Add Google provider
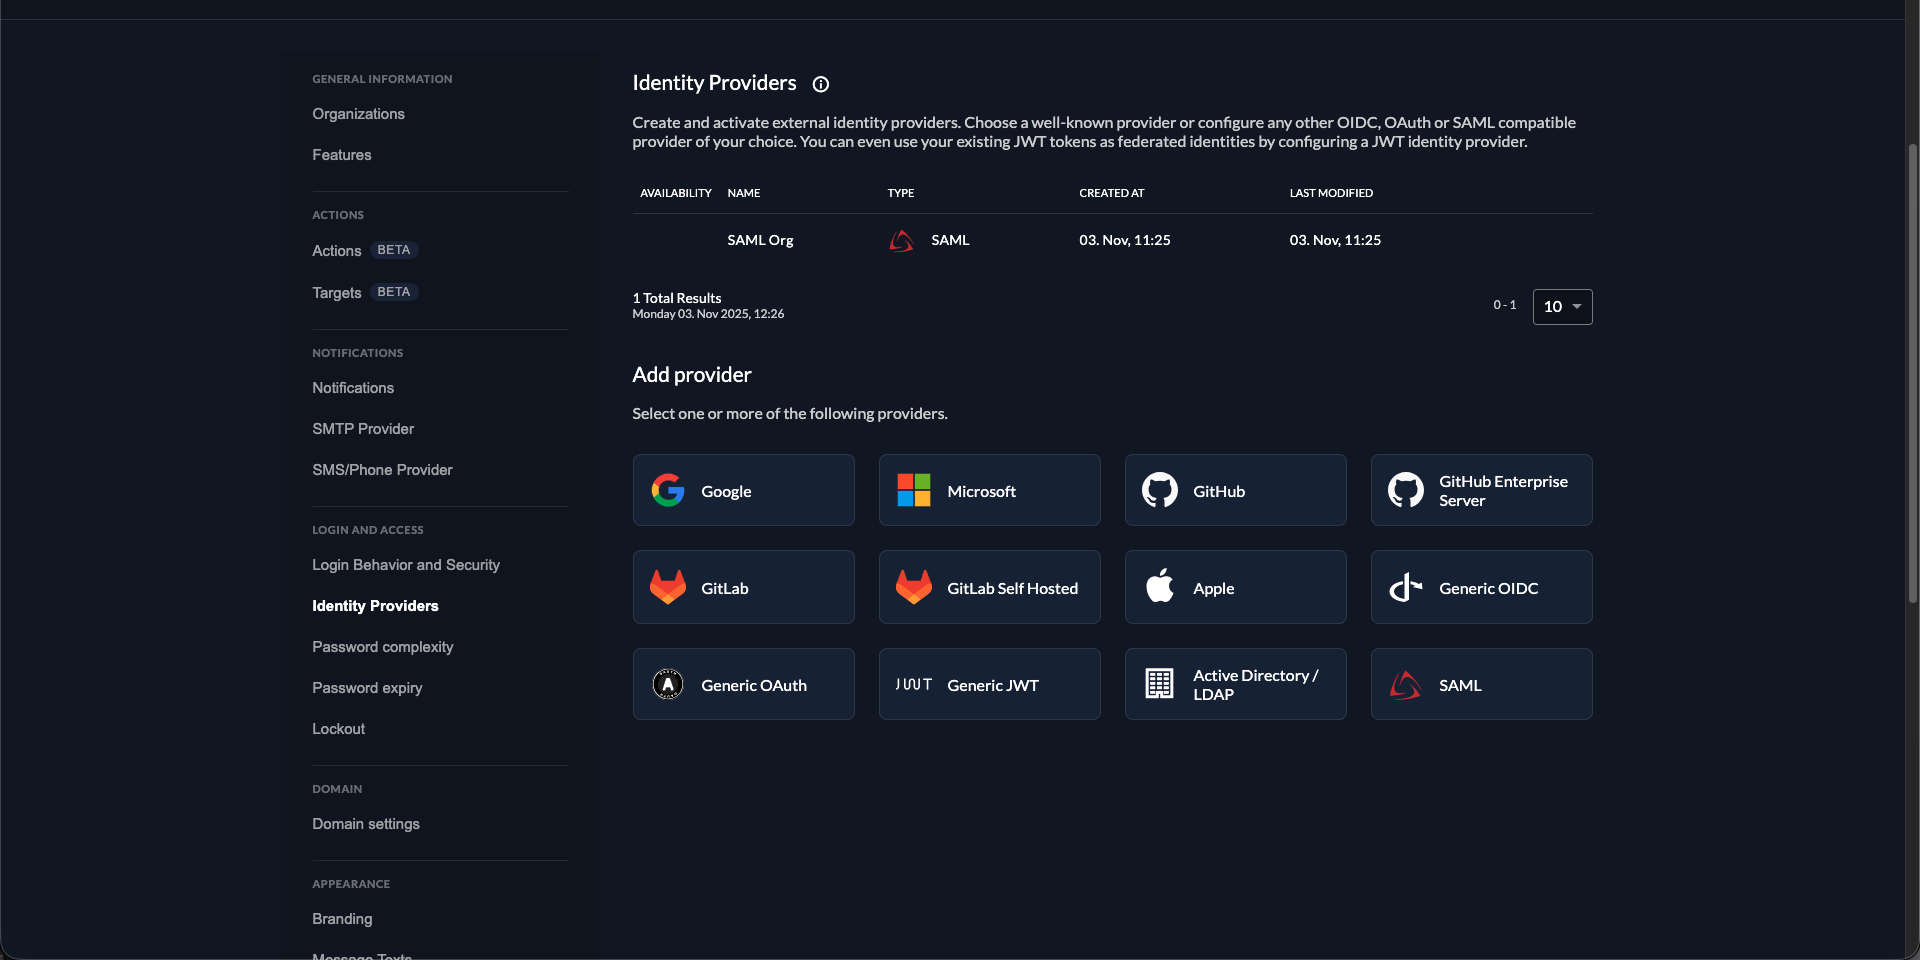 744,490
